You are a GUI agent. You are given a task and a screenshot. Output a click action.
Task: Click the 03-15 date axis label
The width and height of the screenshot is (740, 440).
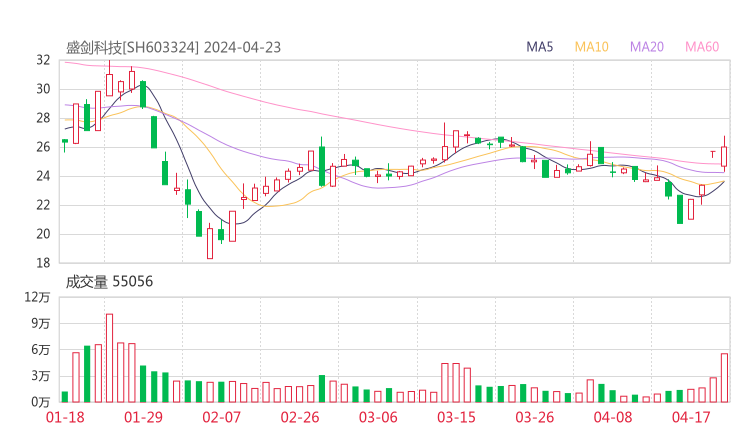(456, 417)
